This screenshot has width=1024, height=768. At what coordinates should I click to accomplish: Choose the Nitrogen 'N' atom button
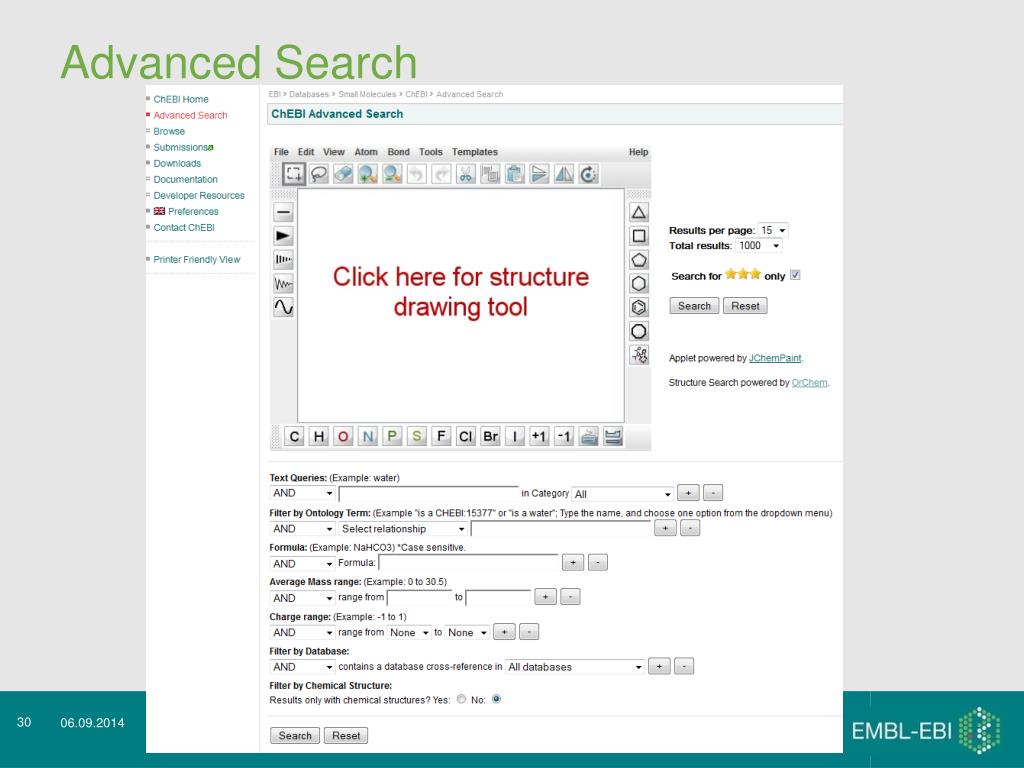(x=368, y=436)
